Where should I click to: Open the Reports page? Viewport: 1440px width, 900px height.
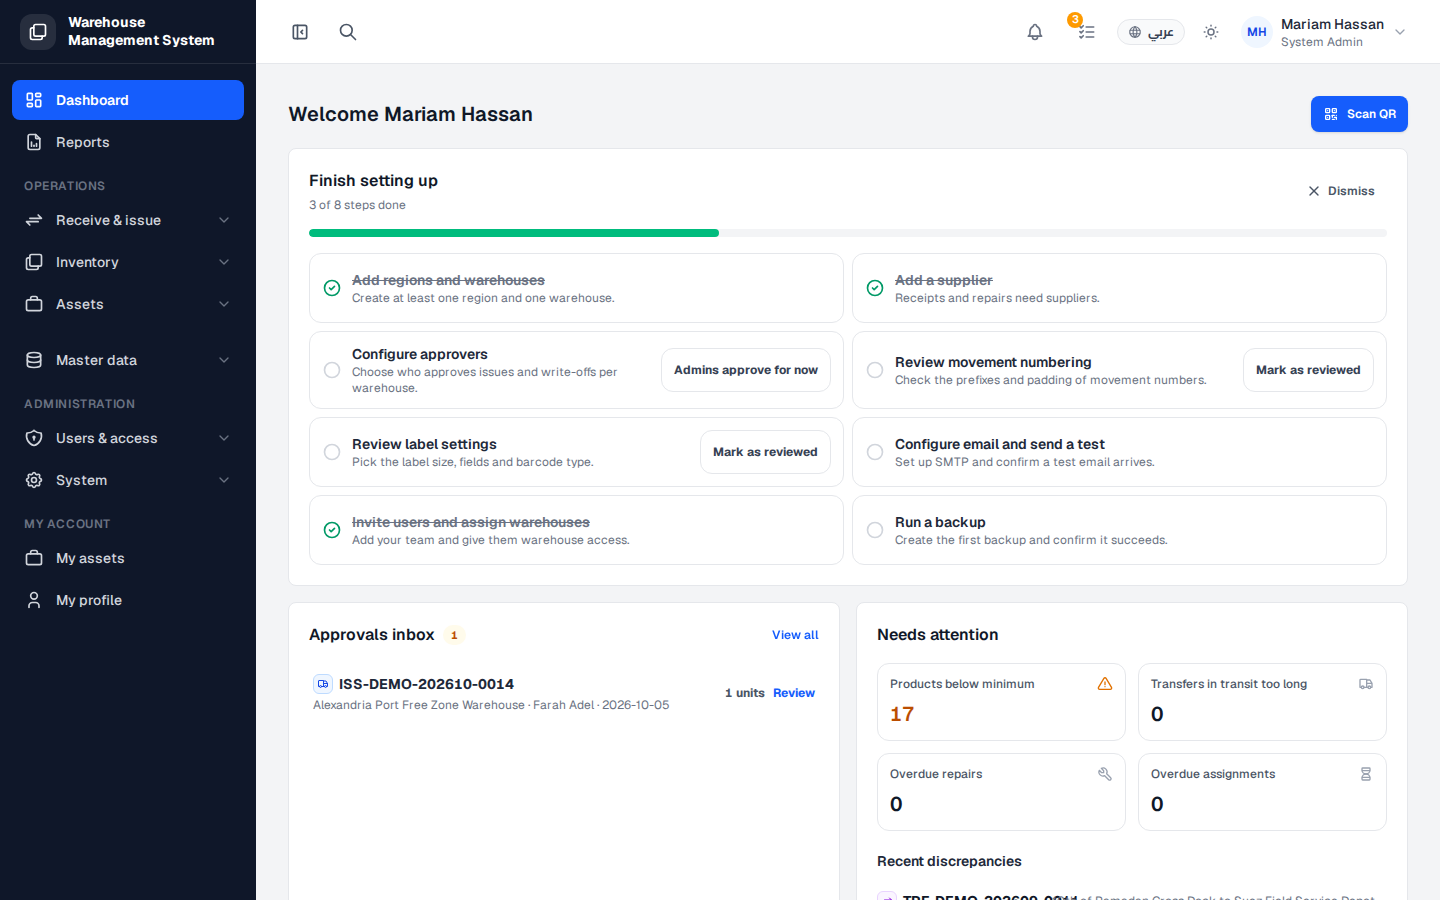[x=128, y=142]
